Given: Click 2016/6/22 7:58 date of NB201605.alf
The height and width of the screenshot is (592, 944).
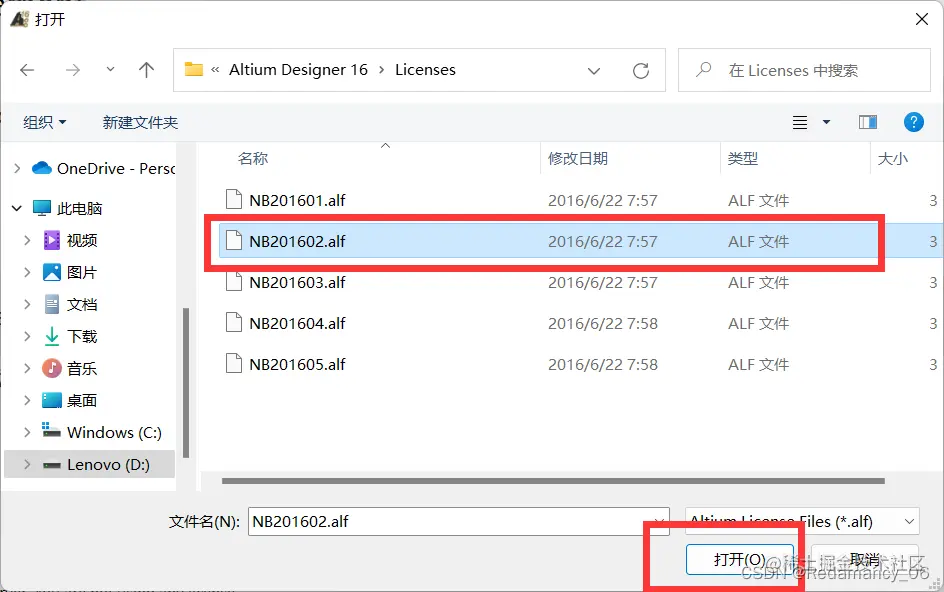Looking at the screenshot, I should tap(603, 364).
